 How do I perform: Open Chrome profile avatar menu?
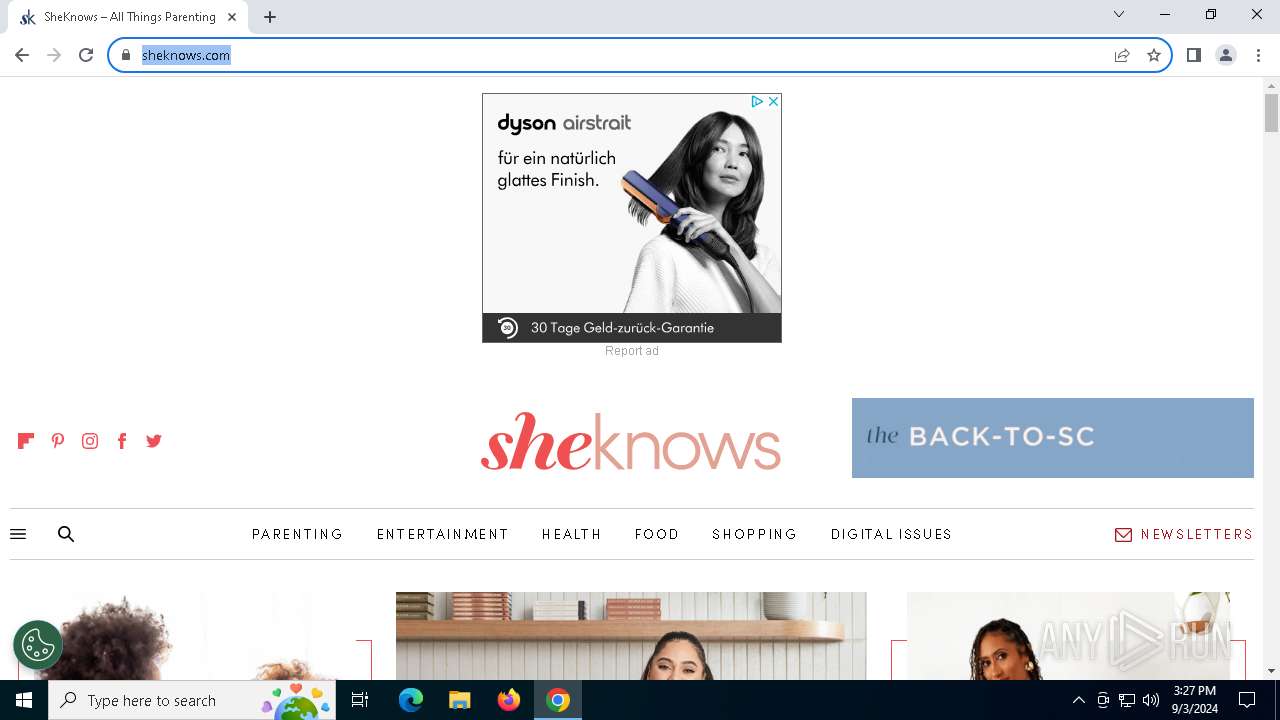(1226, 55)
